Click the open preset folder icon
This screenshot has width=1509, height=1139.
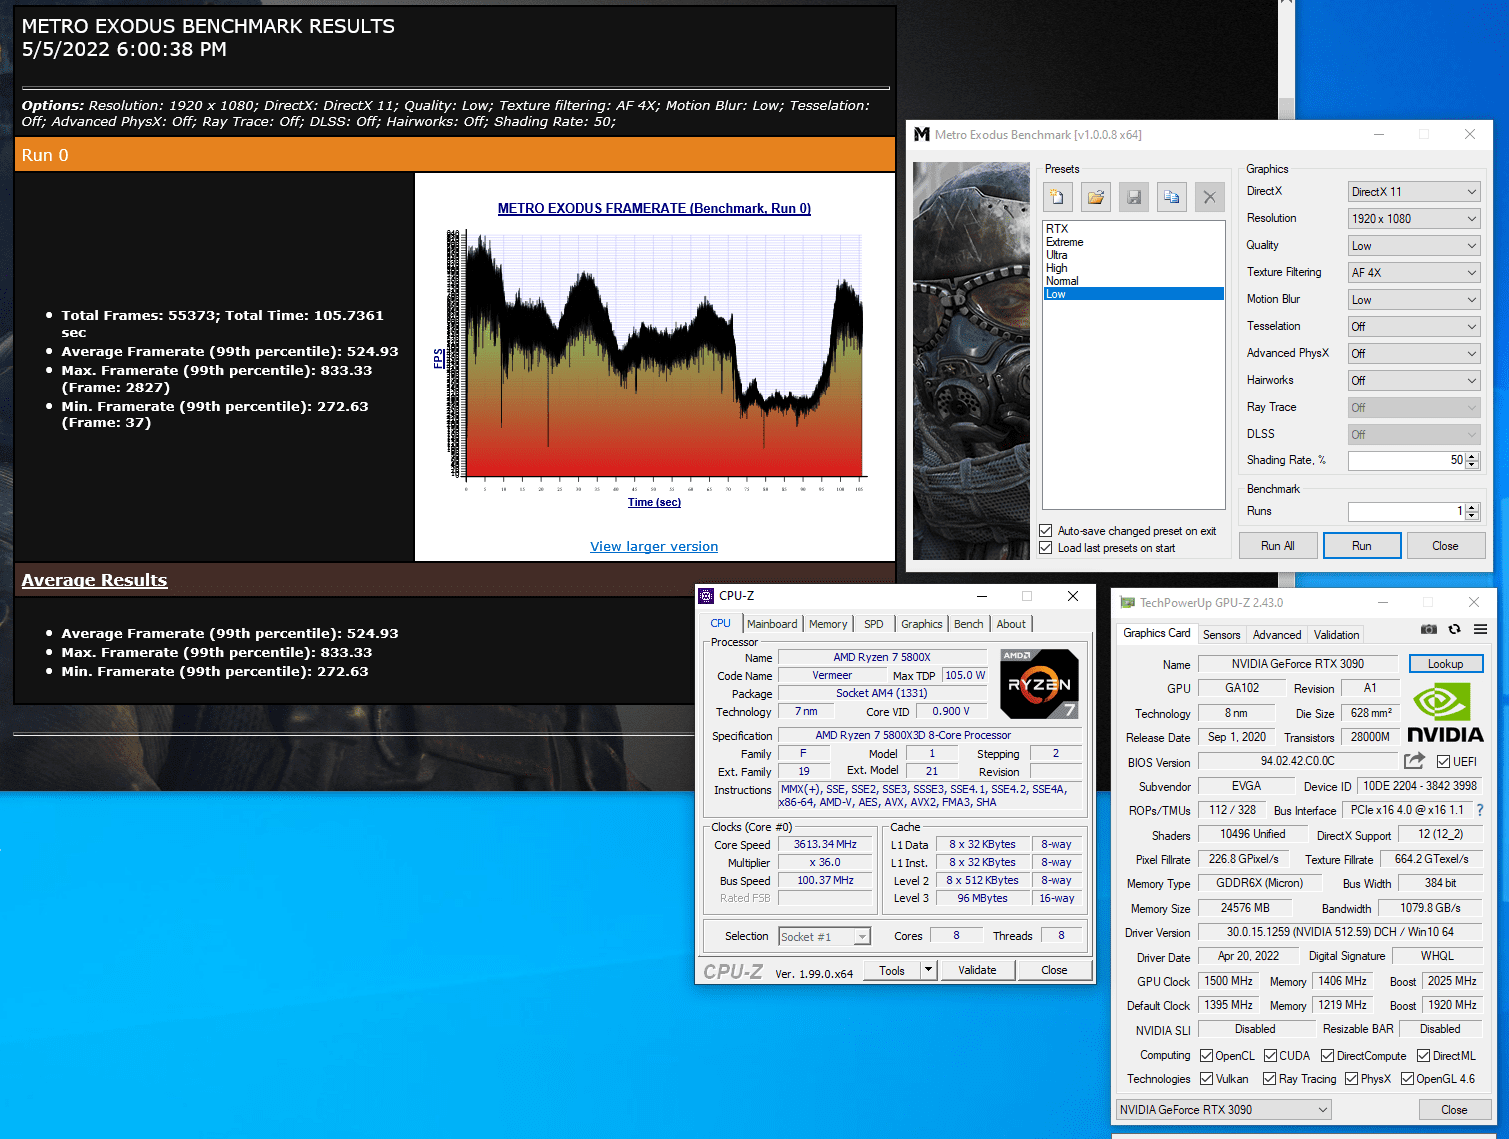[1096, 197]
